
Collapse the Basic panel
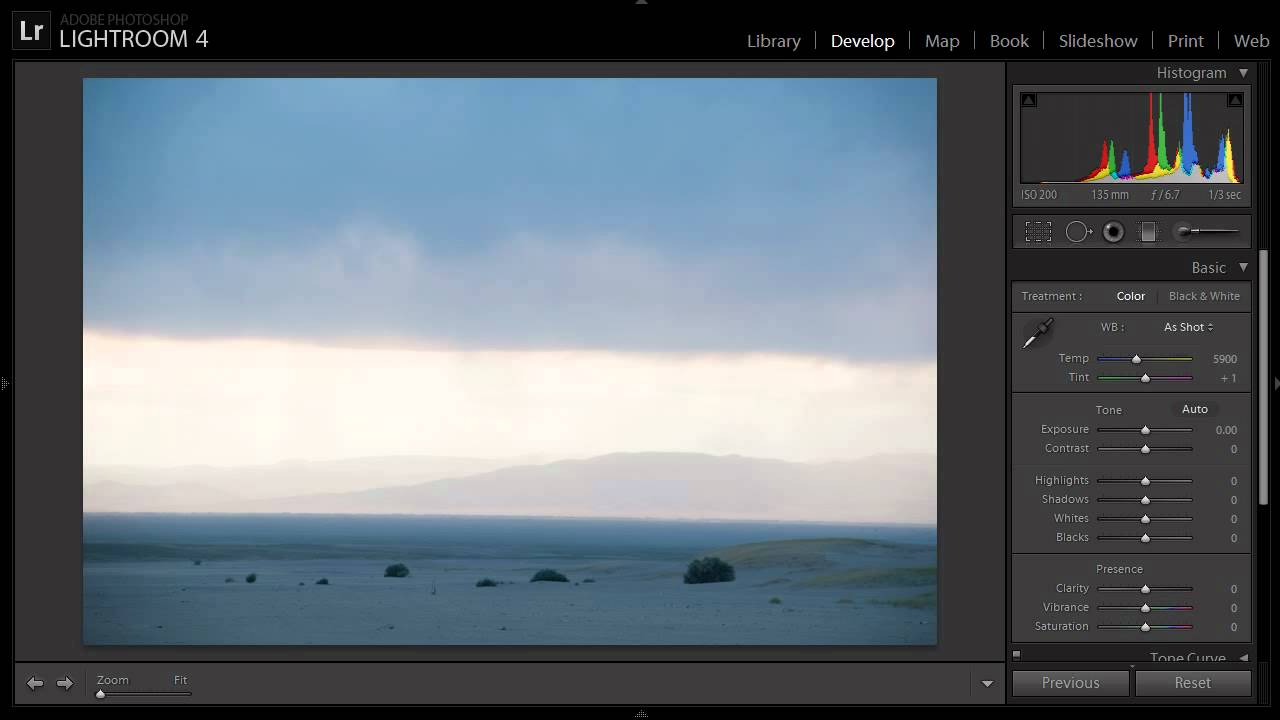[1244, 268]
